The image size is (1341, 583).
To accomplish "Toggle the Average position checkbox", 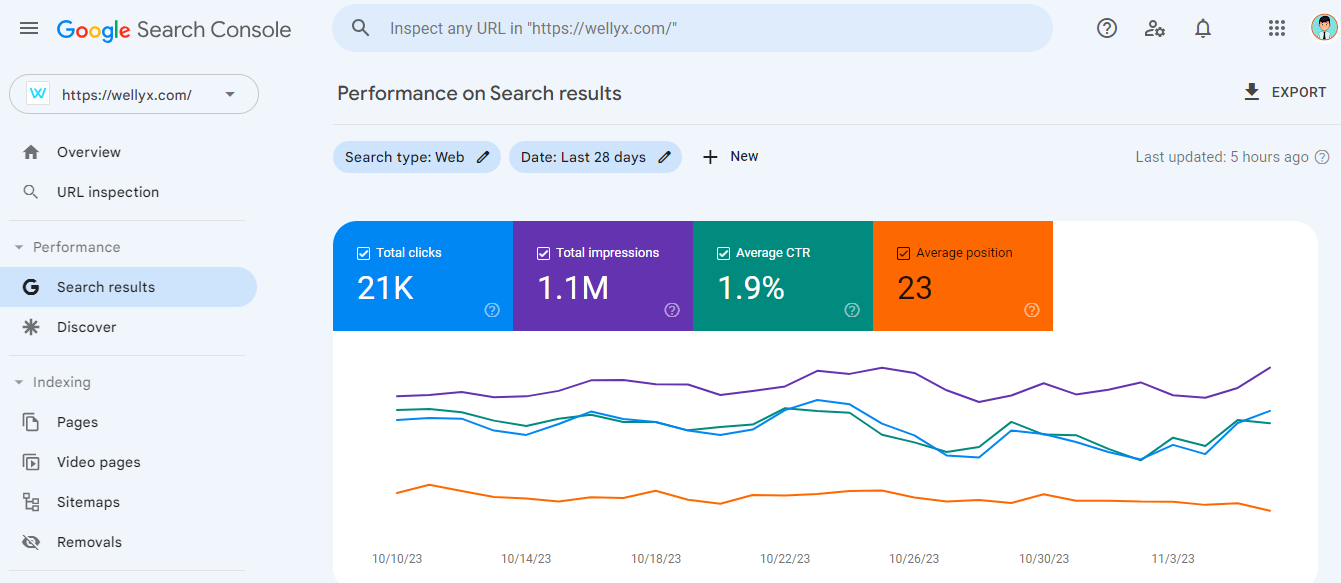I will (904, 253).
